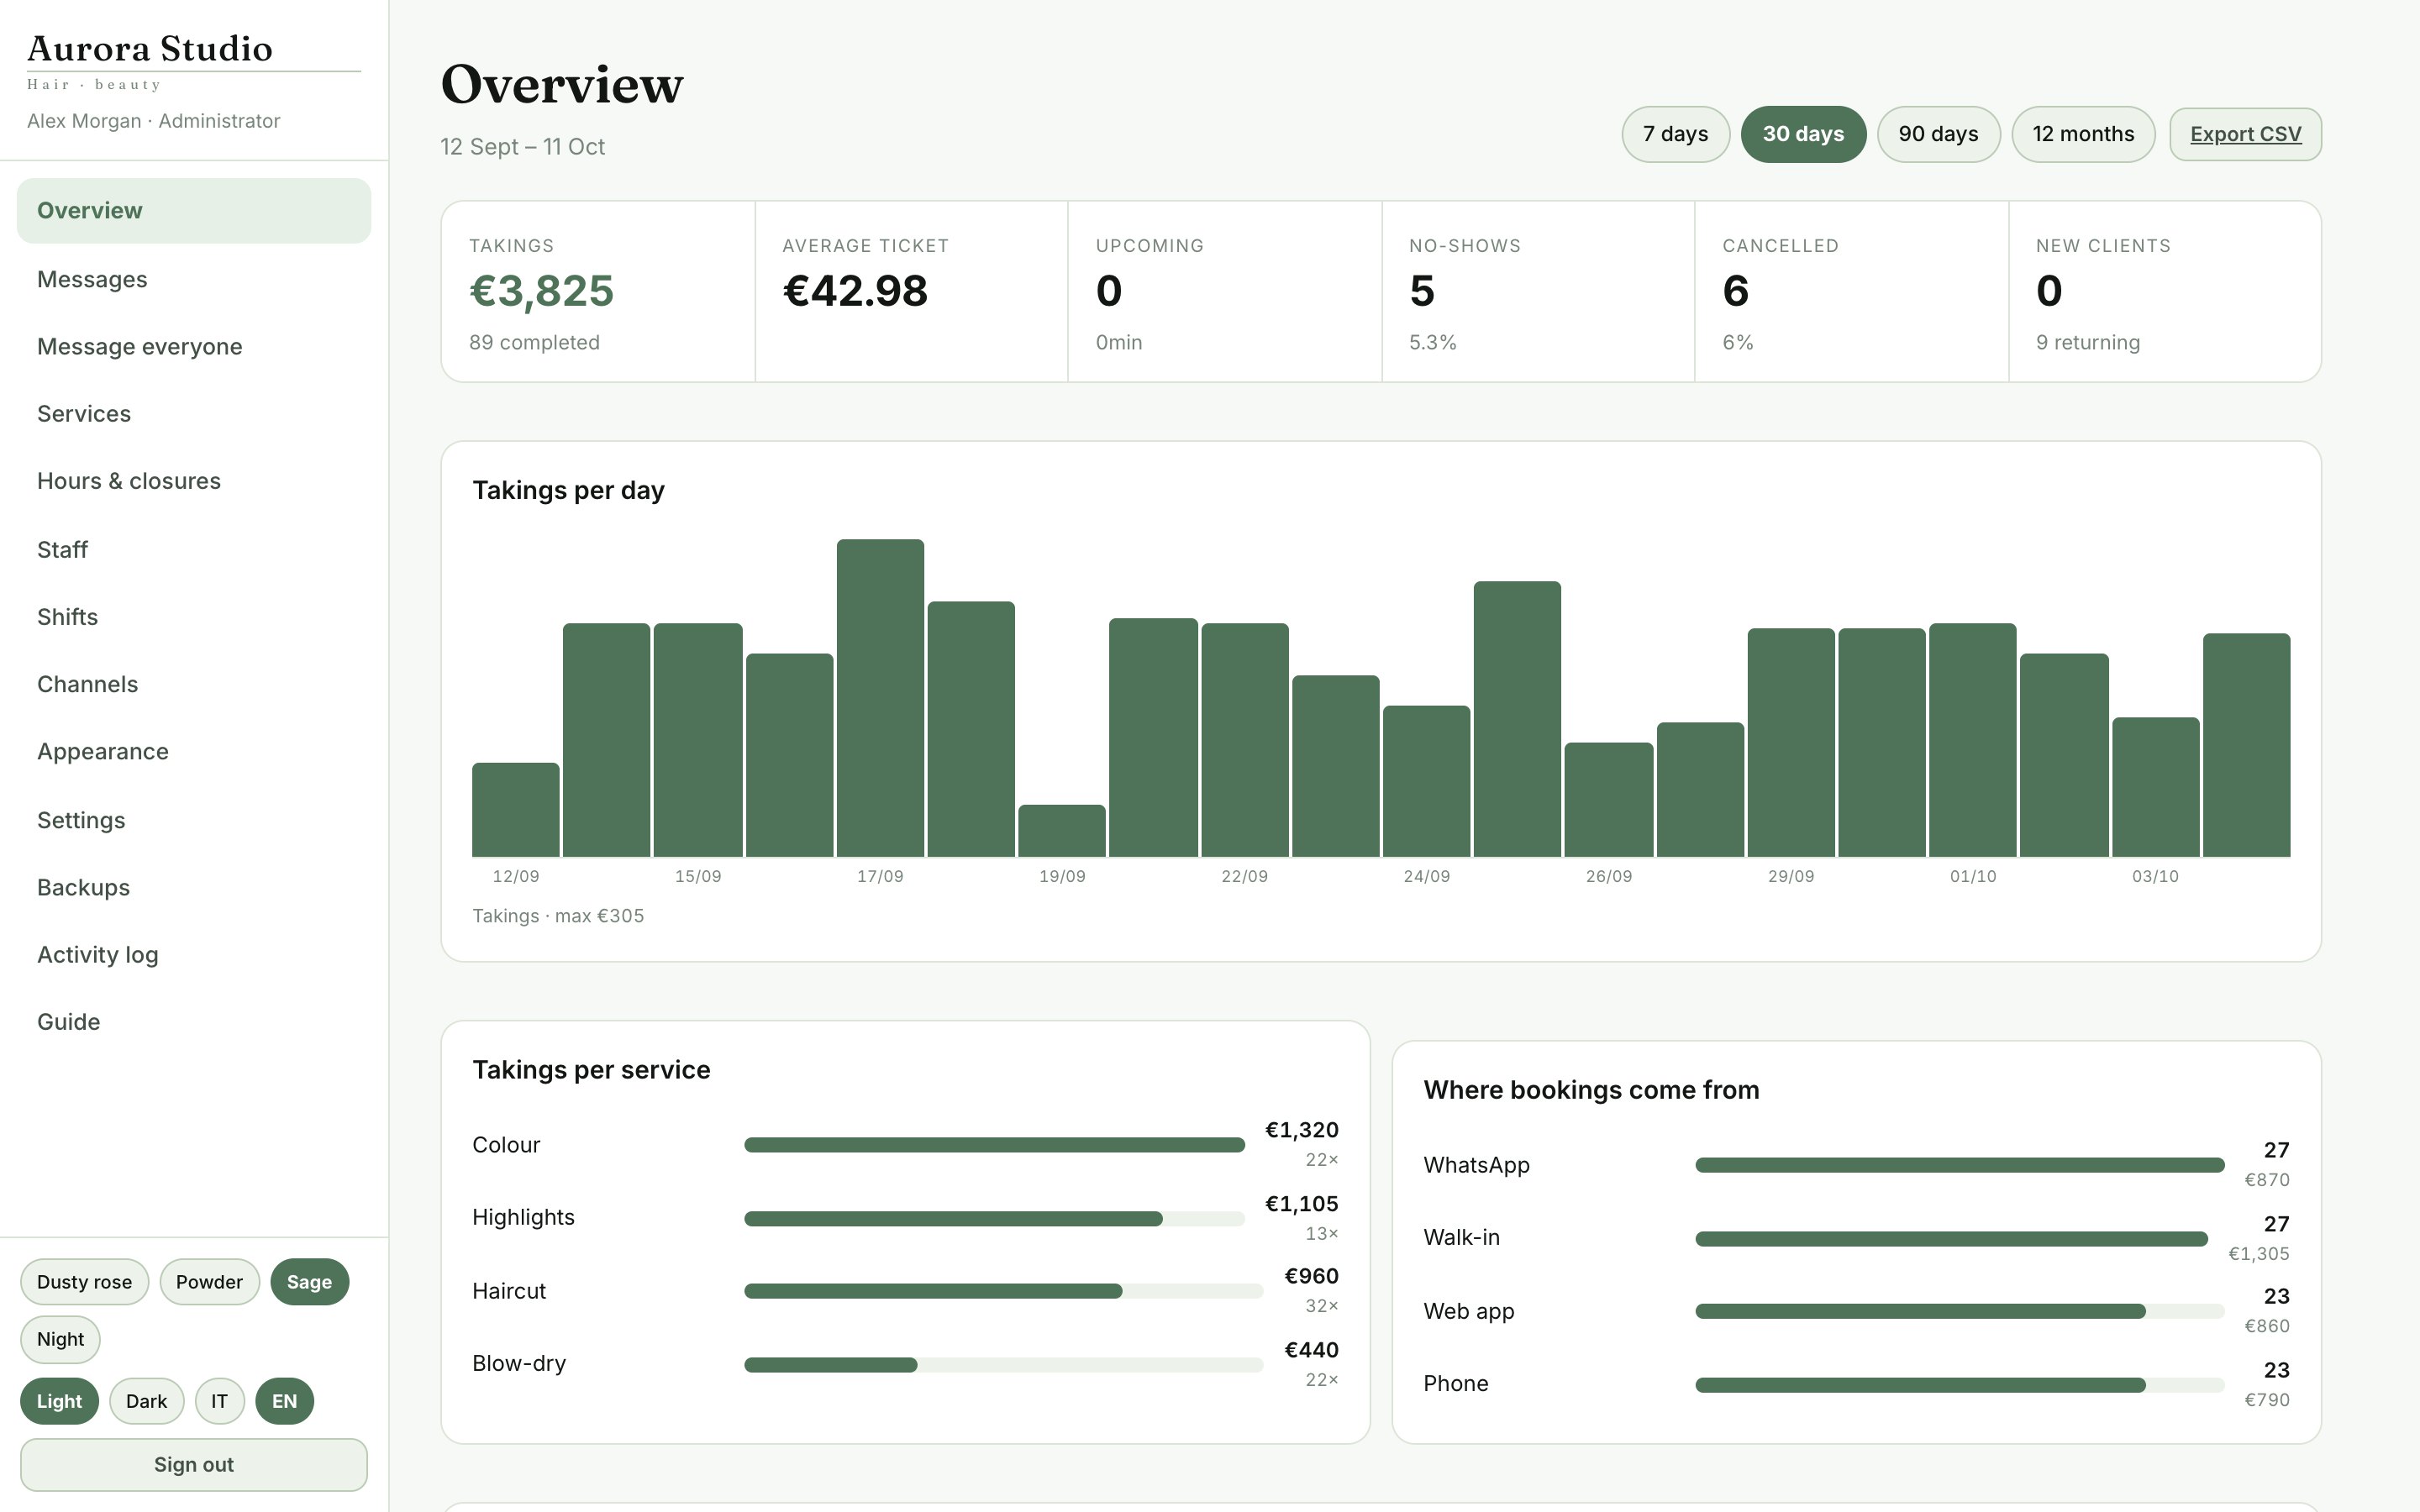
Task: Apply the Night theme
Action: pyautogui.click(x=60, y=1339)
